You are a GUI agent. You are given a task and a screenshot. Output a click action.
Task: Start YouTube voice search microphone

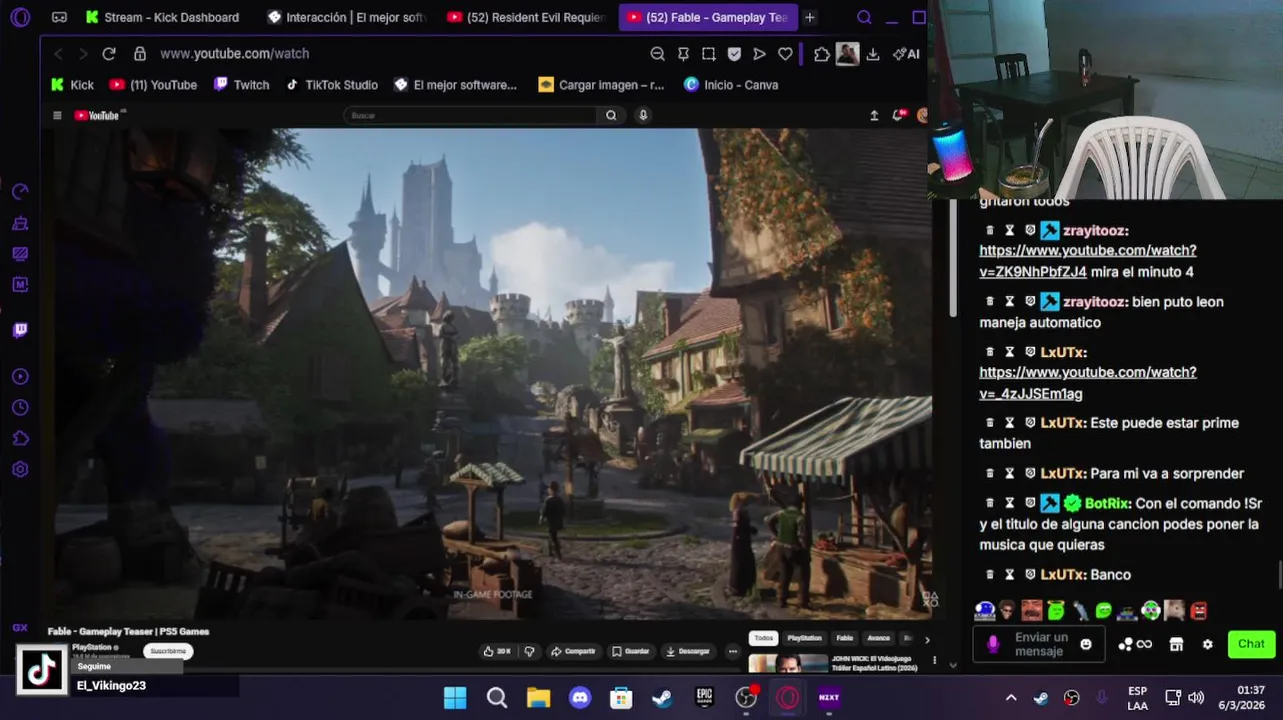pos(643,115)
